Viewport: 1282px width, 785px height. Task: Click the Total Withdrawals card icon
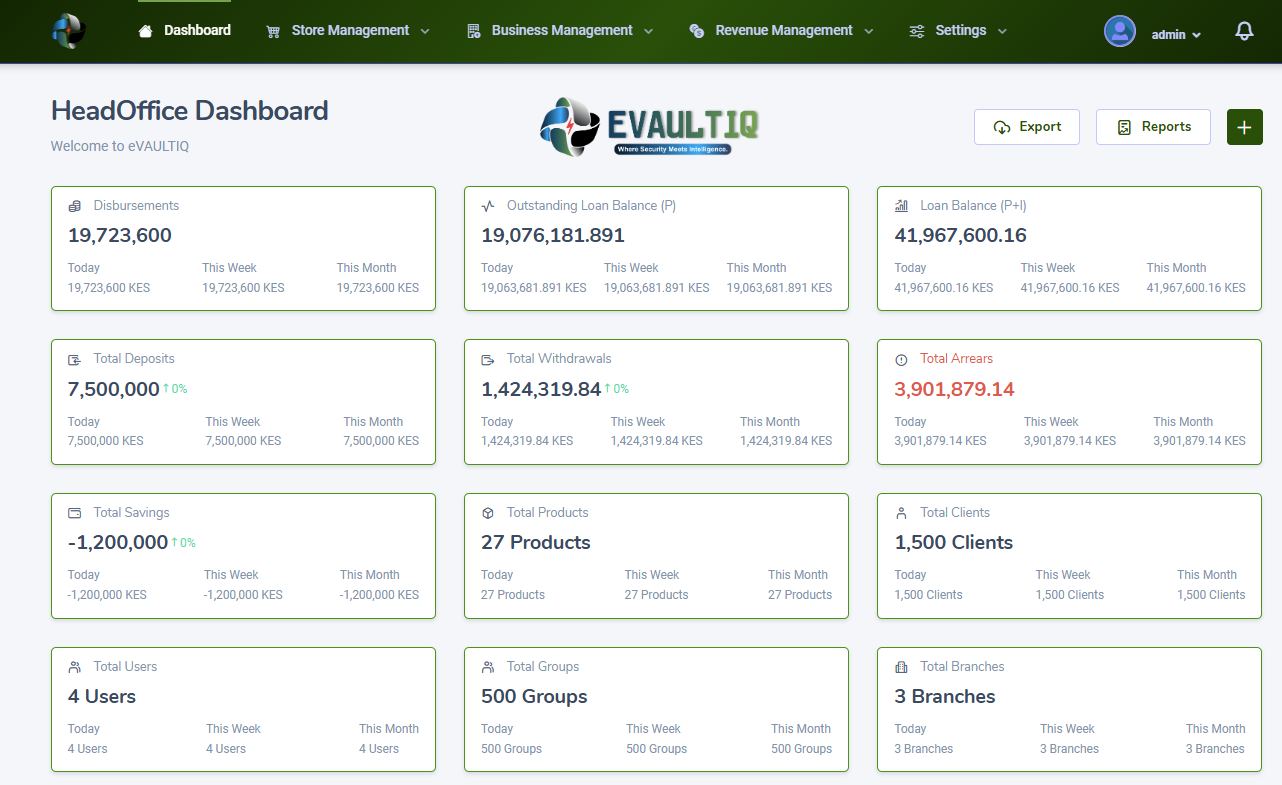pyautogui.click(x=487, y=358)
